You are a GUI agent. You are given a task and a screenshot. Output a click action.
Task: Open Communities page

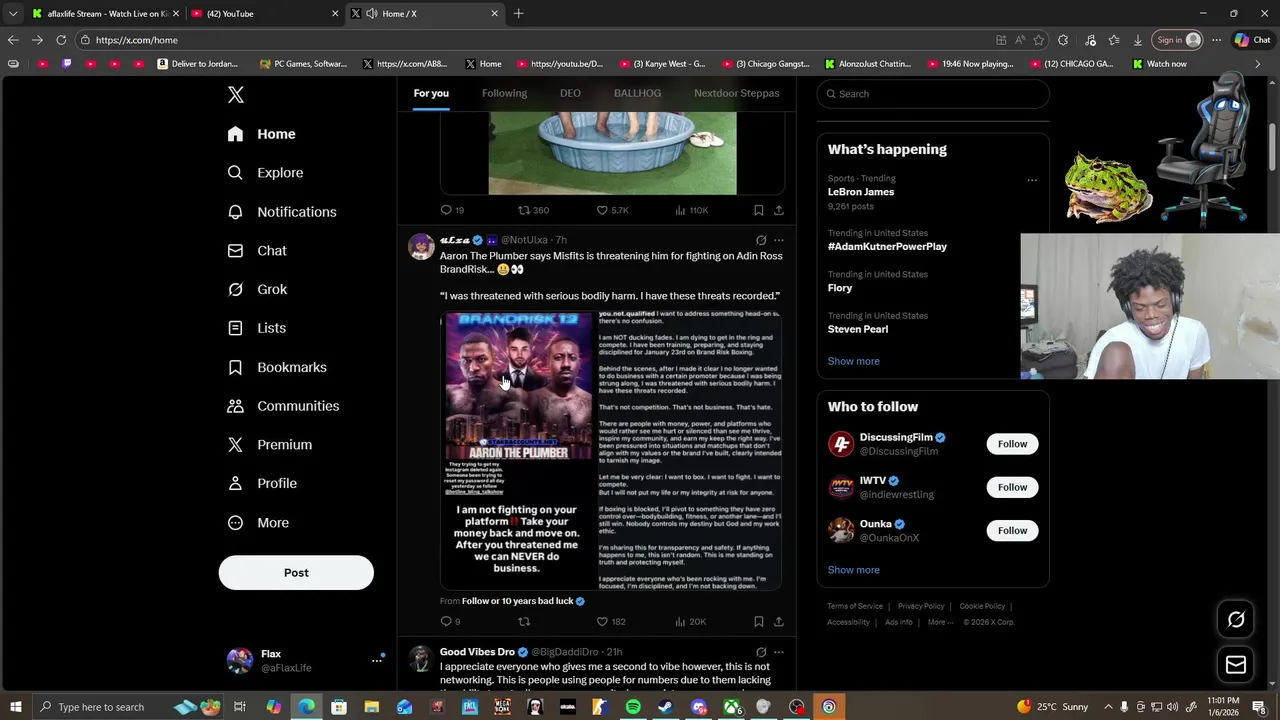[283, 406]
